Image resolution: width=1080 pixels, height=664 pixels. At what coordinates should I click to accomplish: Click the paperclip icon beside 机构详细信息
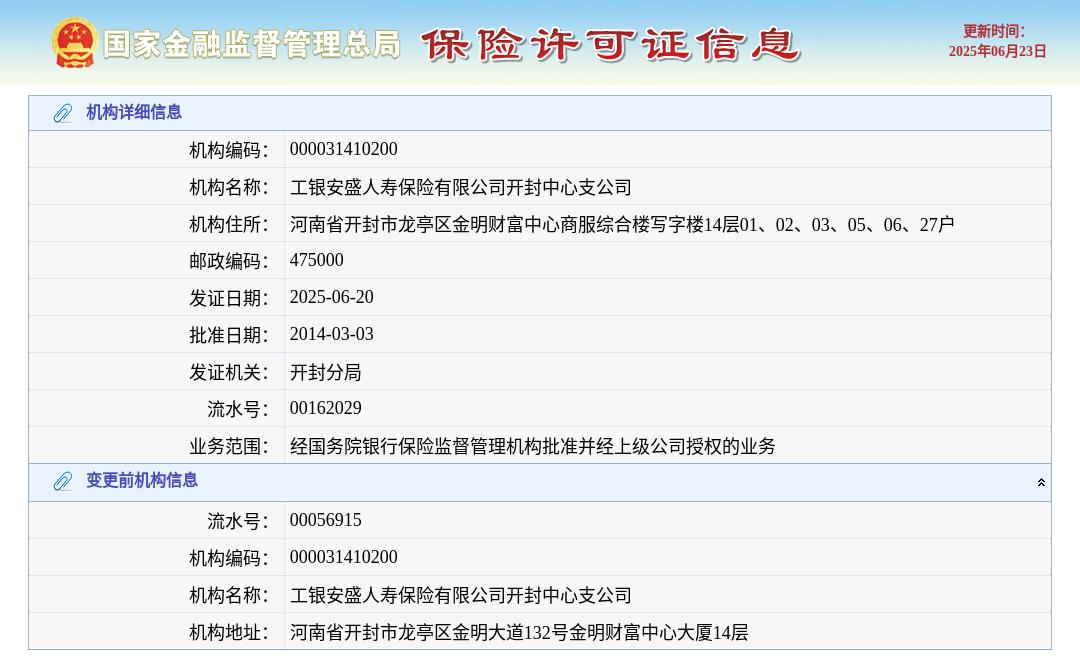pyautogui.click(x=63, y=113)
